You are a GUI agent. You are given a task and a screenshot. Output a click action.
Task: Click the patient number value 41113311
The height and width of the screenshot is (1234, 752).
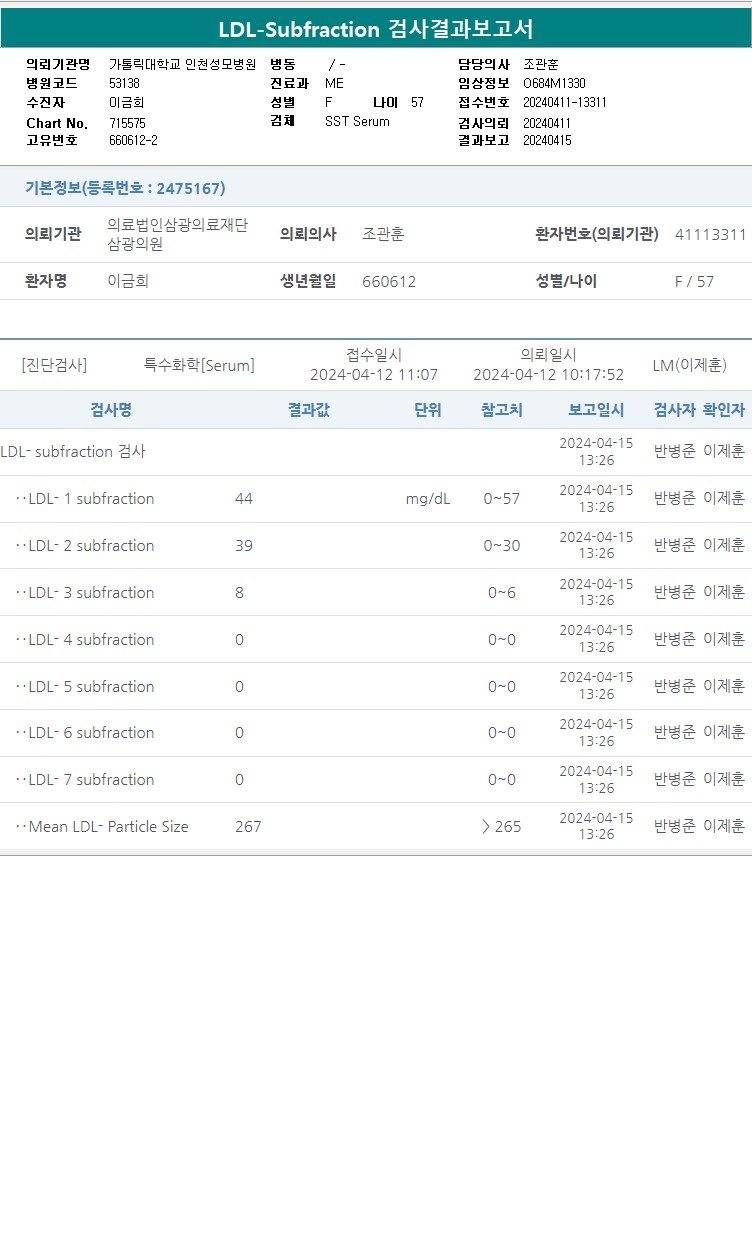[711, 234]
